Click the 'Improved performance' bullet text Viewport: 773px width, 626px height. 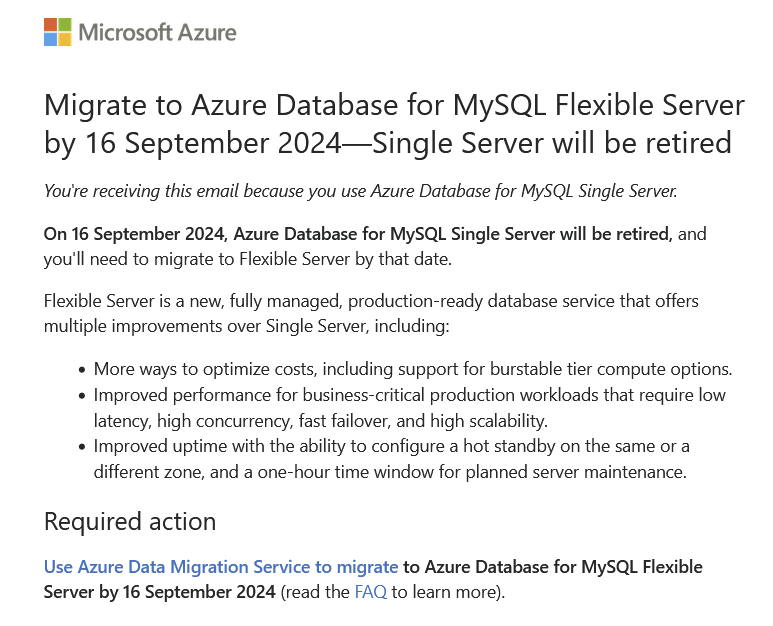[410, 408]
